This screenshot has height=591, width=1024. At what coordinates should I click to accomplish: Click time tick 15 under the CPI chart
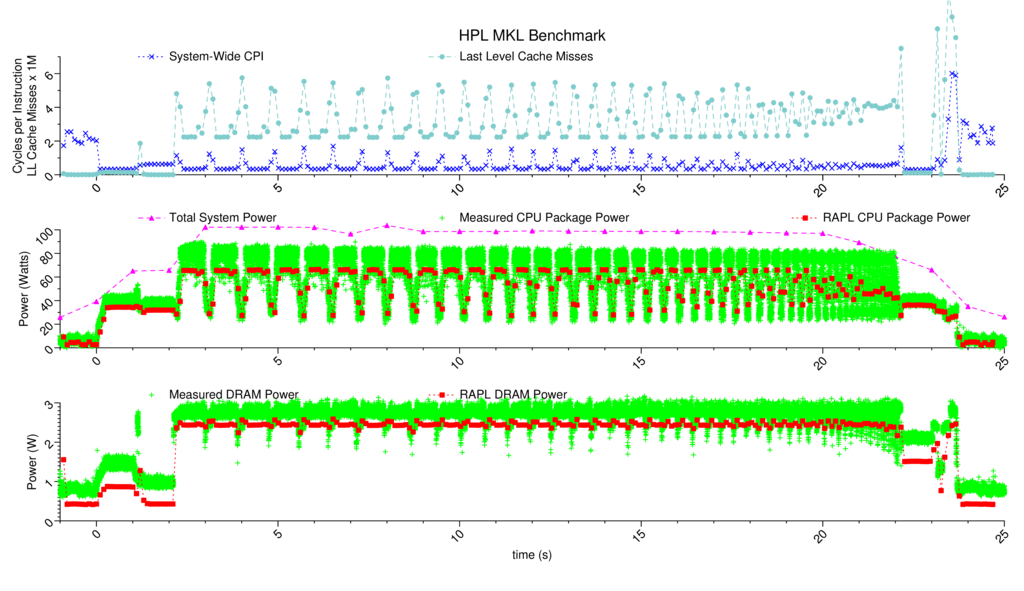point(639,189)
